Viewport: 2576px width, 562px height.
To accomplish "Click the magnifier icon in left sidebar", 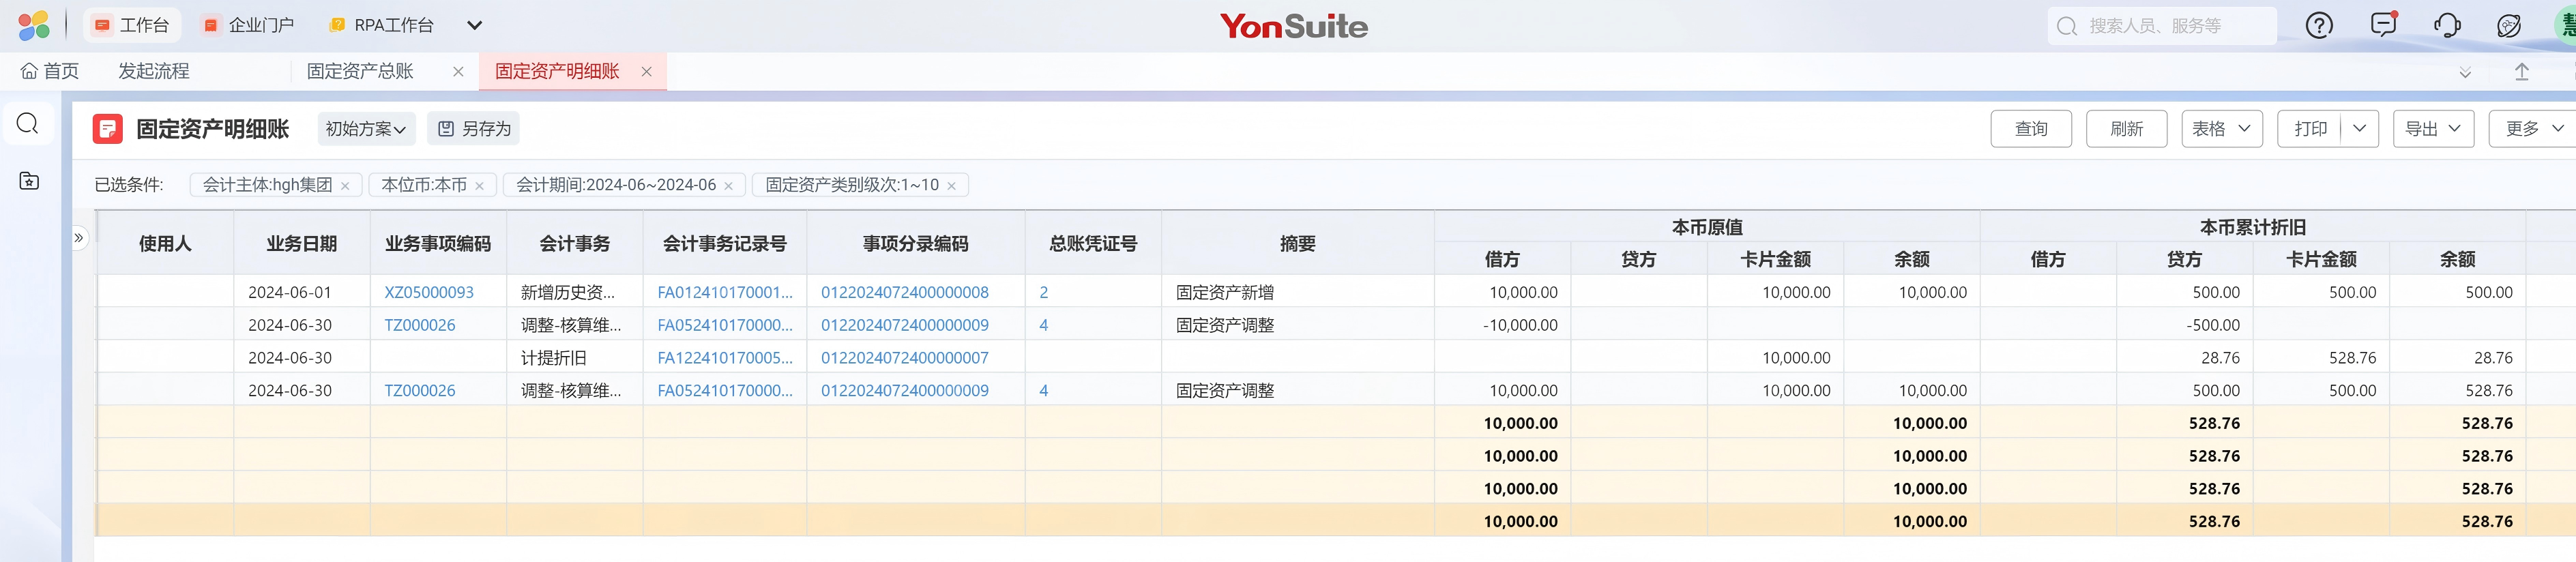I will [28, 123].
